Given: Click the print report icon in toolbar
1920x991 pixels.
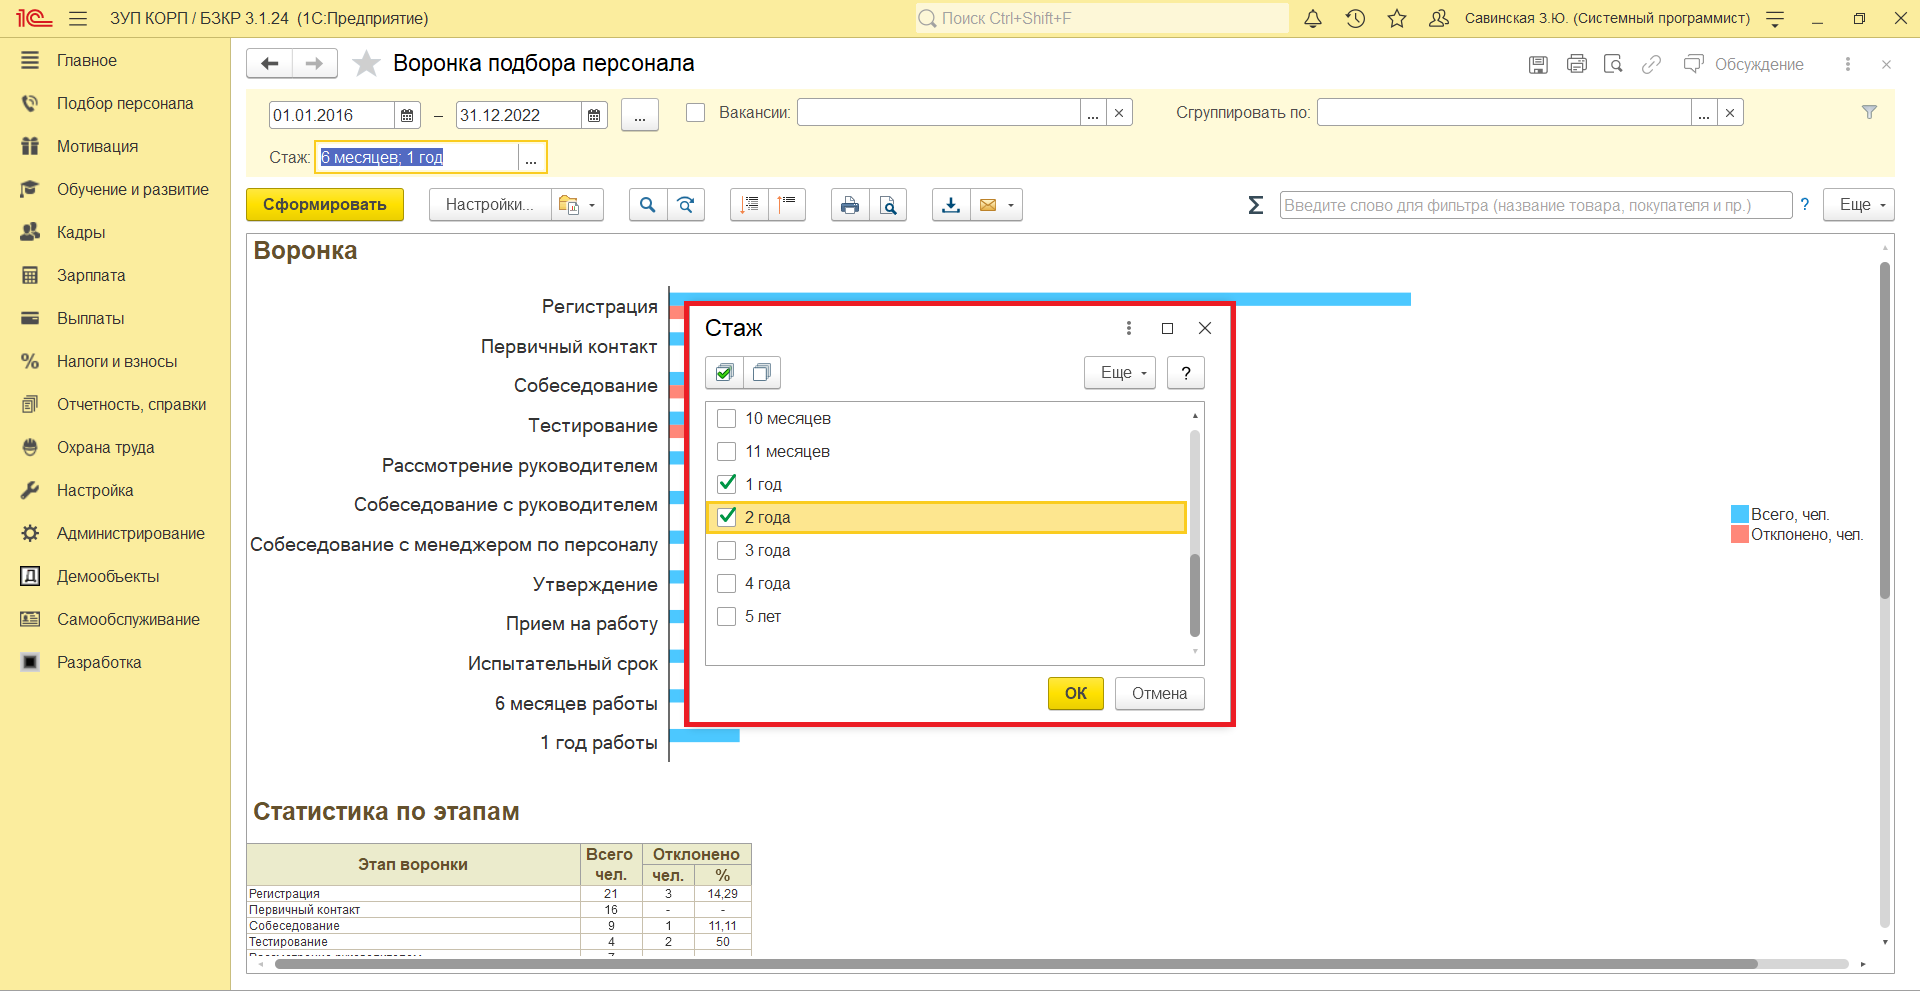Looking at the screenshot, I should point(849,205).
